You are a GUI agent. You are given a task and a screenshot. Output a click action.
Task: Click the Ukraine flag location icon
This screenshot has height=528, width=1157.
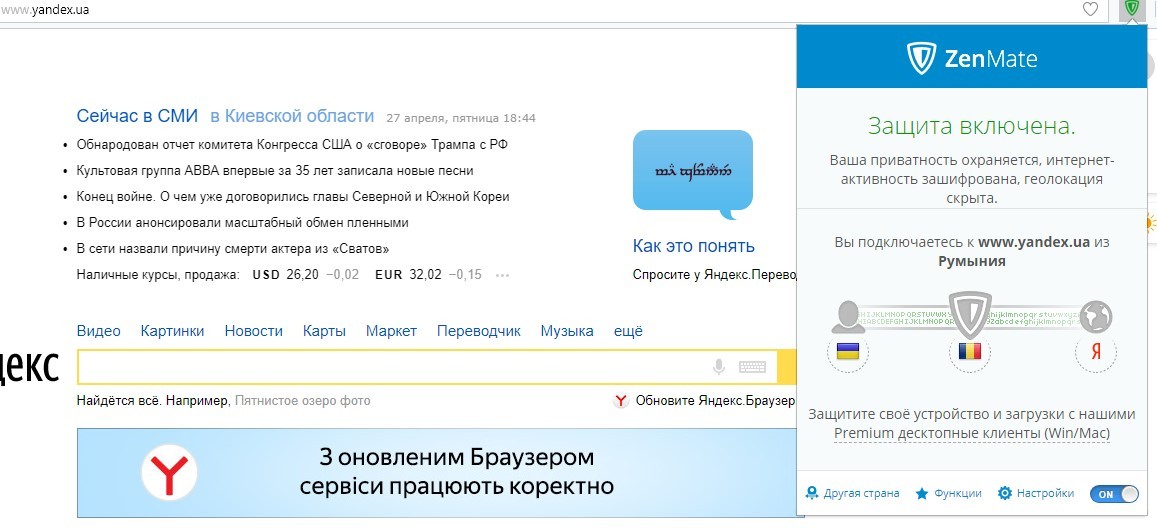coord(847,352)
